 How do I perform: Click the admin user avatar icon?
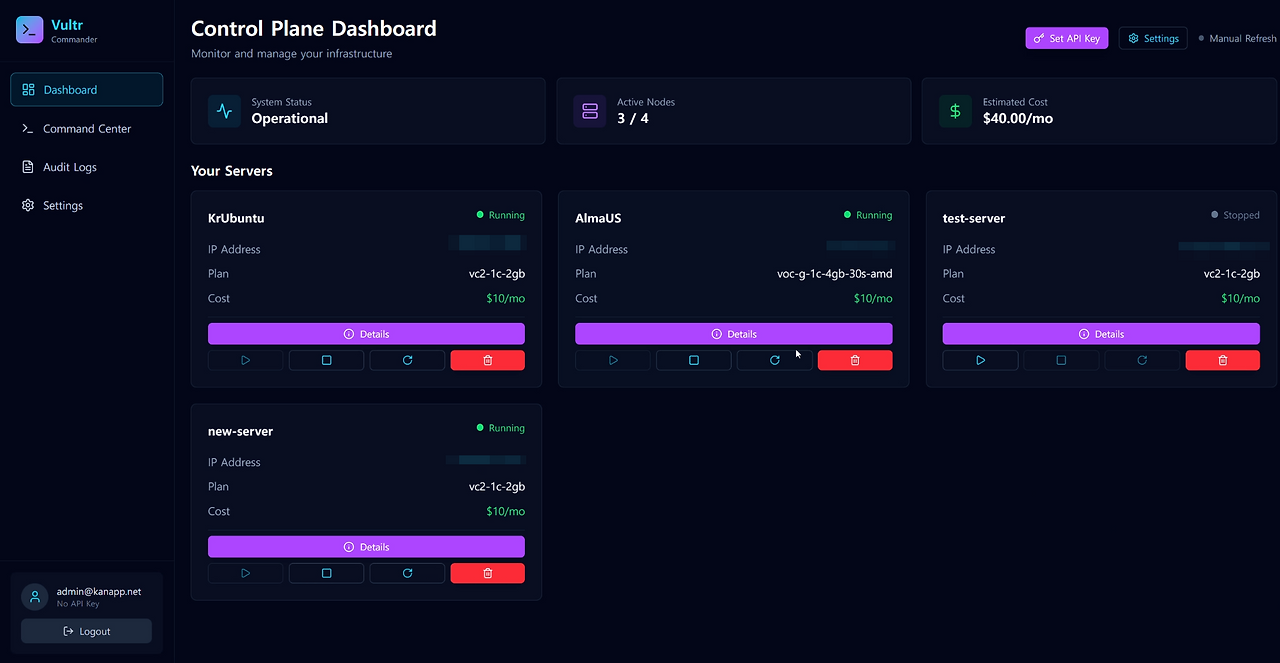[35, 597]
